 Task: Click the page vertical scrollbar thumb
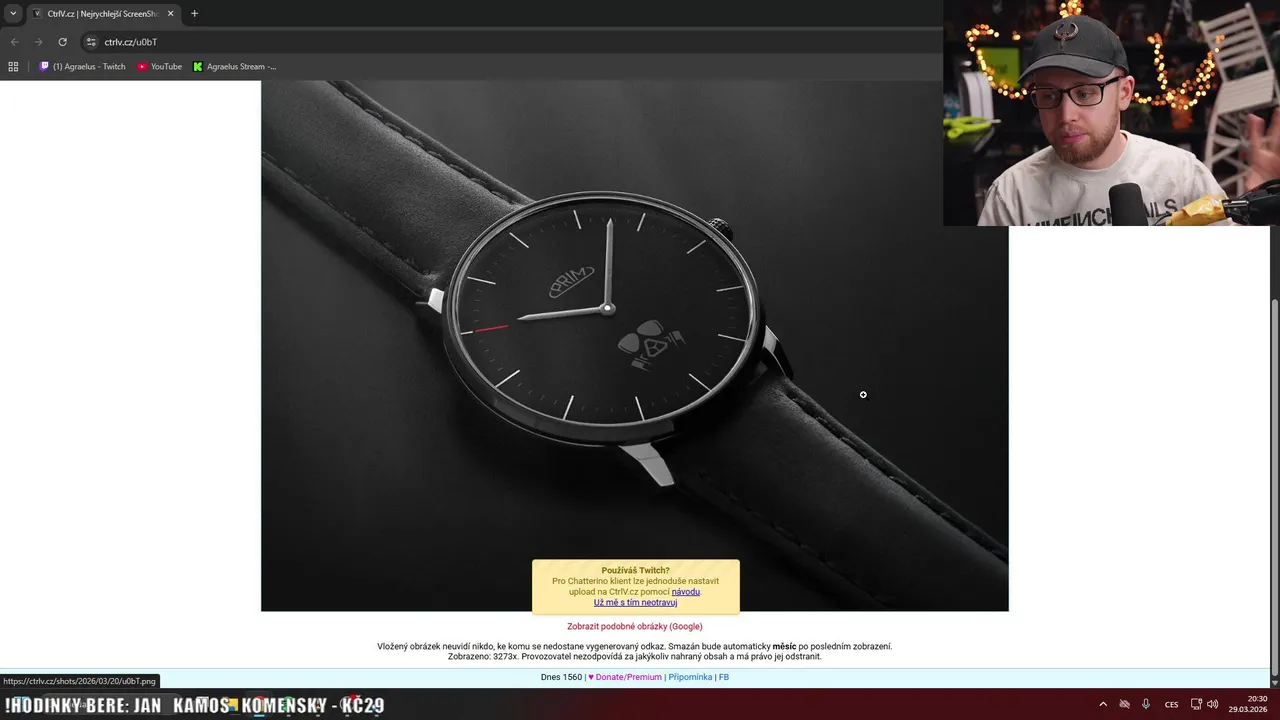[x=1274, y=488]
